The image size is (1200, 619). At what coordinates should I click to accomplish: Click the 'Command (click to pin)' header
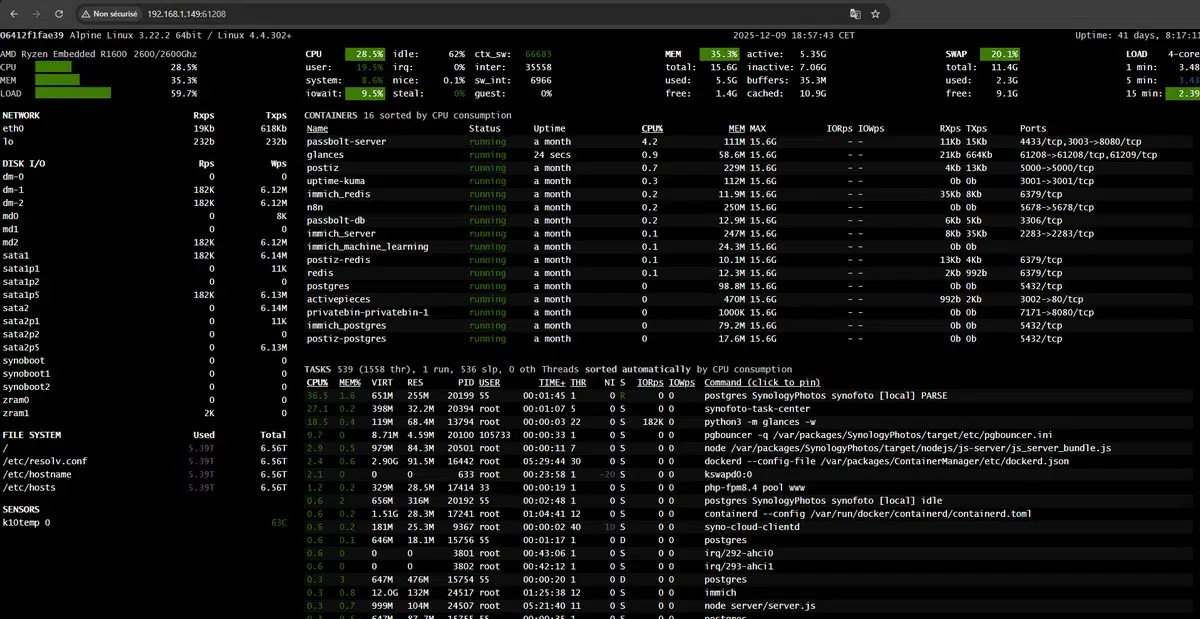pos(762,382)
